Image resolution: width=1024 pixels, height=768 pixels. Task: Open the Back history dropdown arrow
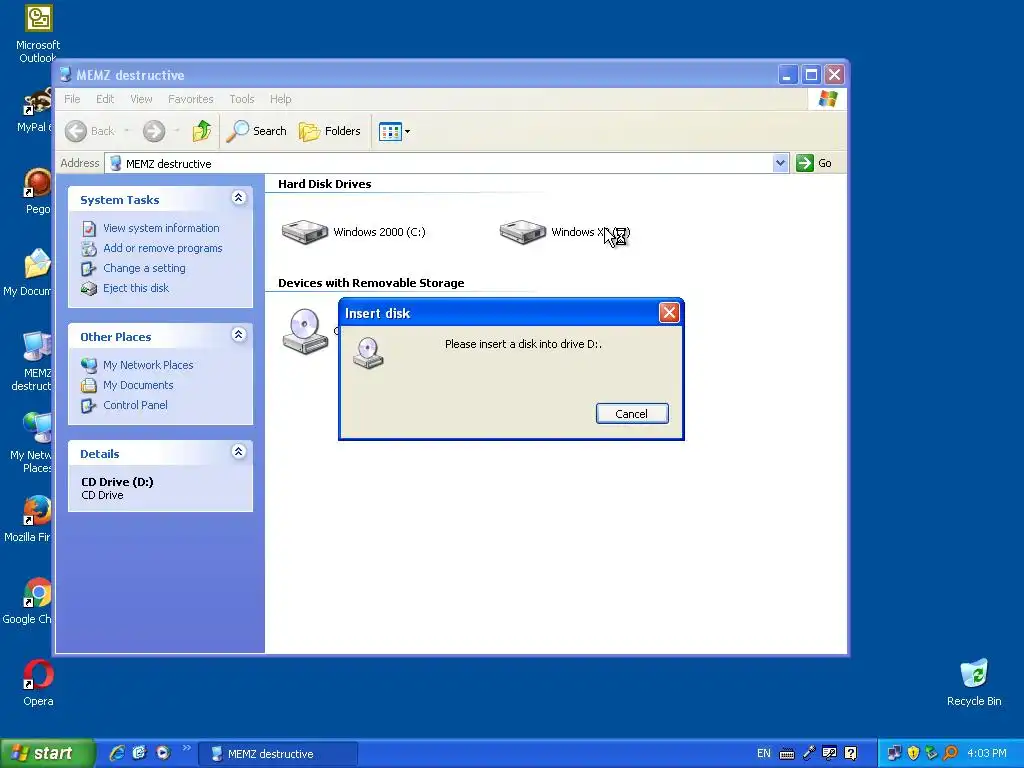coord(127,131)
